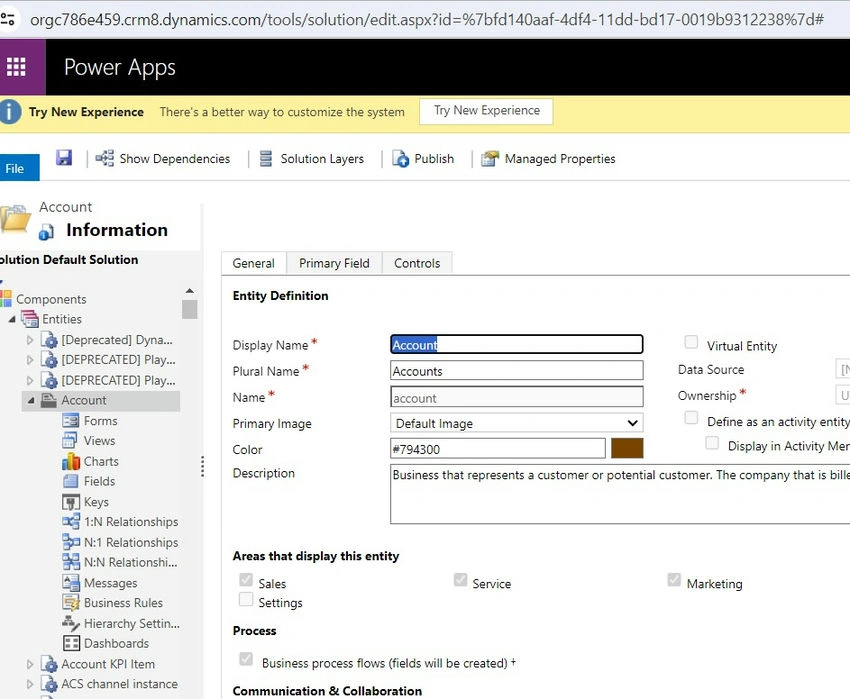The width and height of the screenshot is (850, 699).
Task: Click the Publish icon
Action: [x=401, y=158]
